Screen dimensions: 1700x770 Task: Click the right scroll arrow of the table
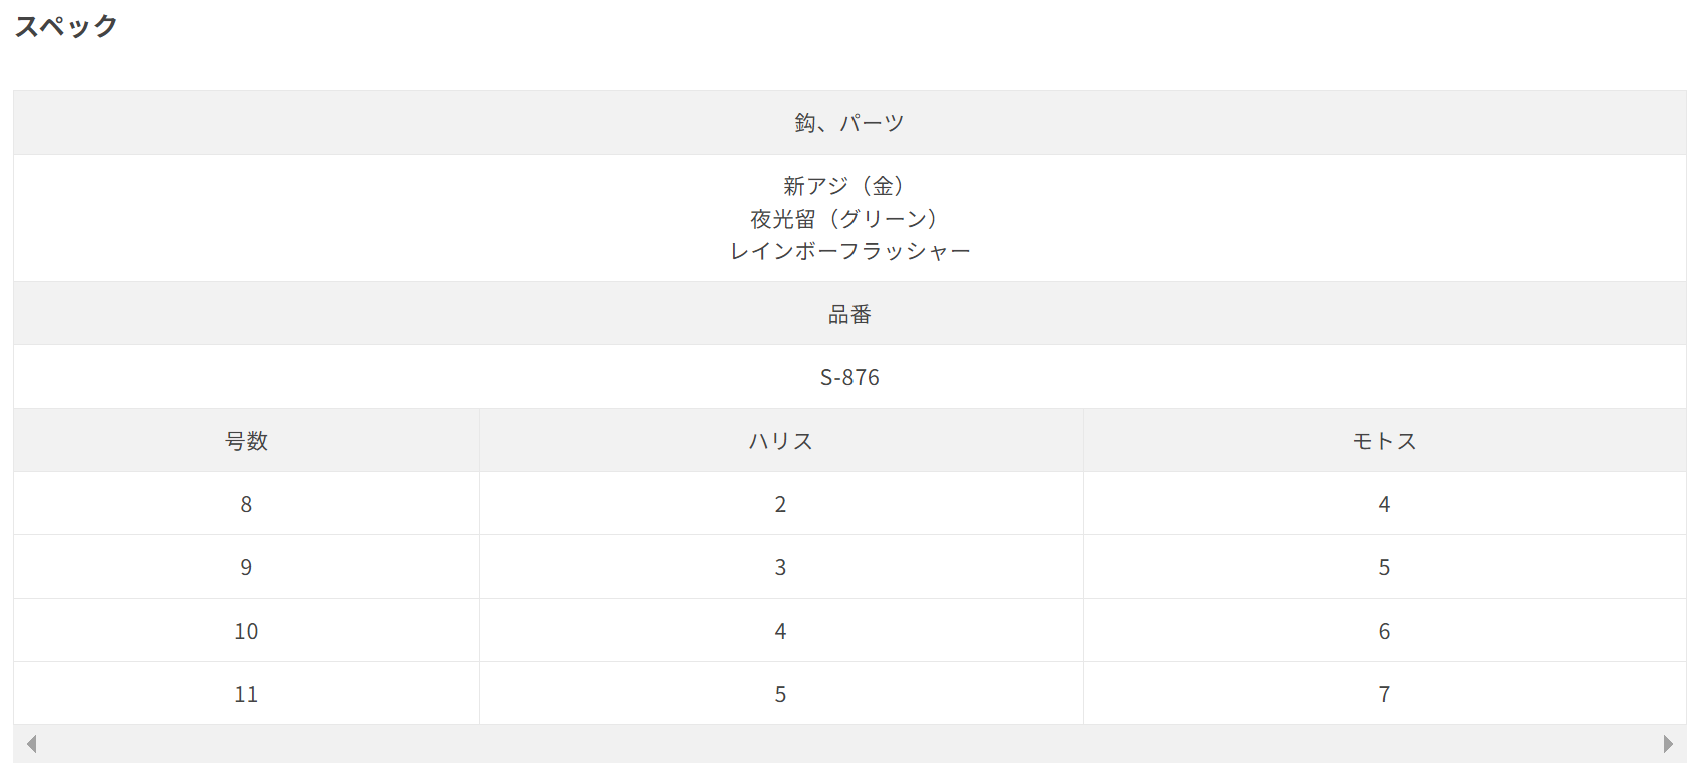[1668, 744]
